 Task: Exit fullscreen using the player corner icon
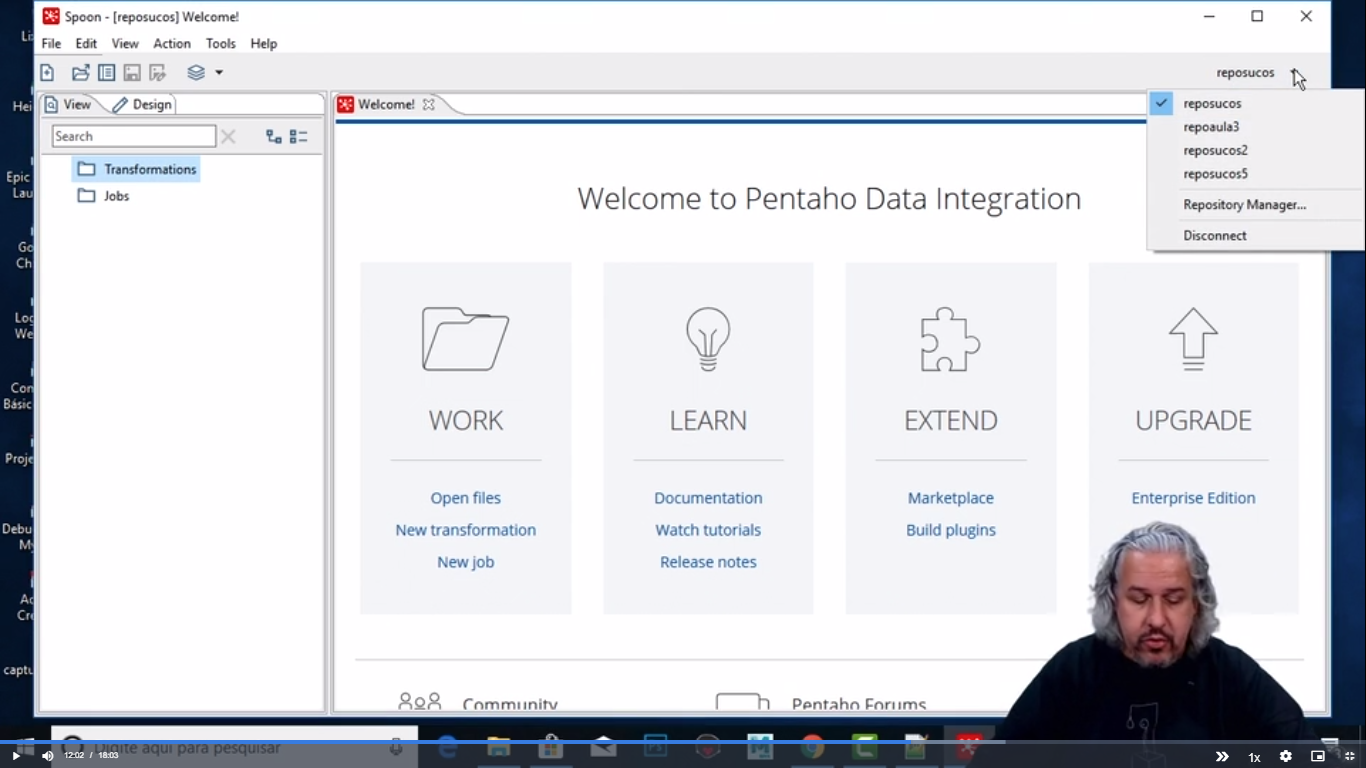tap(1349, 757)
